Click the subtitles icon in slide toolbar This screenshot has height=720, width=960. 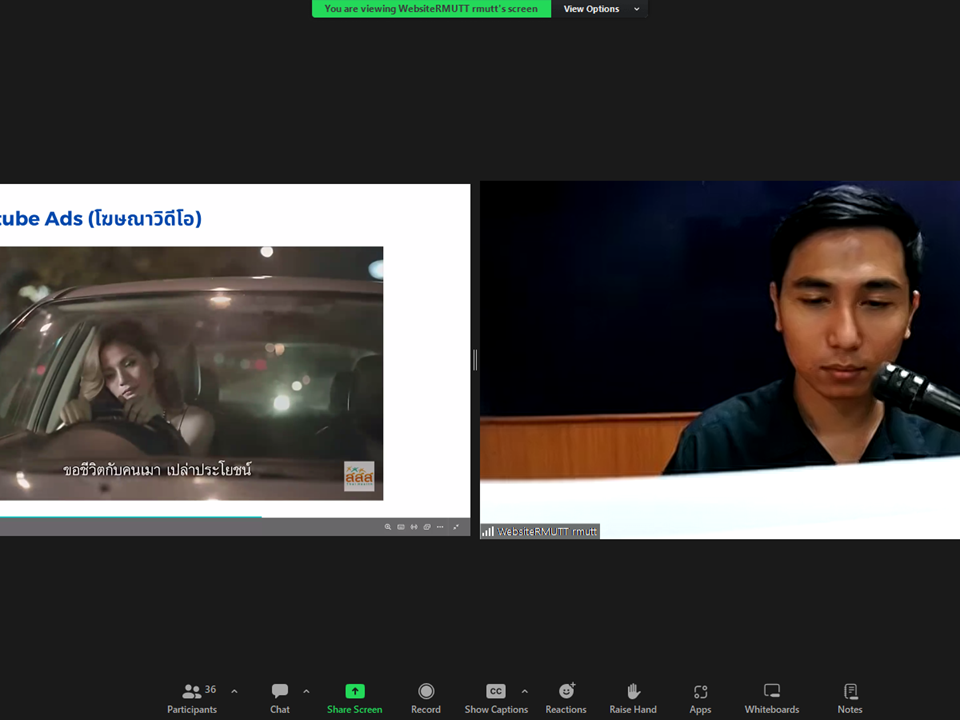point(401,527)
